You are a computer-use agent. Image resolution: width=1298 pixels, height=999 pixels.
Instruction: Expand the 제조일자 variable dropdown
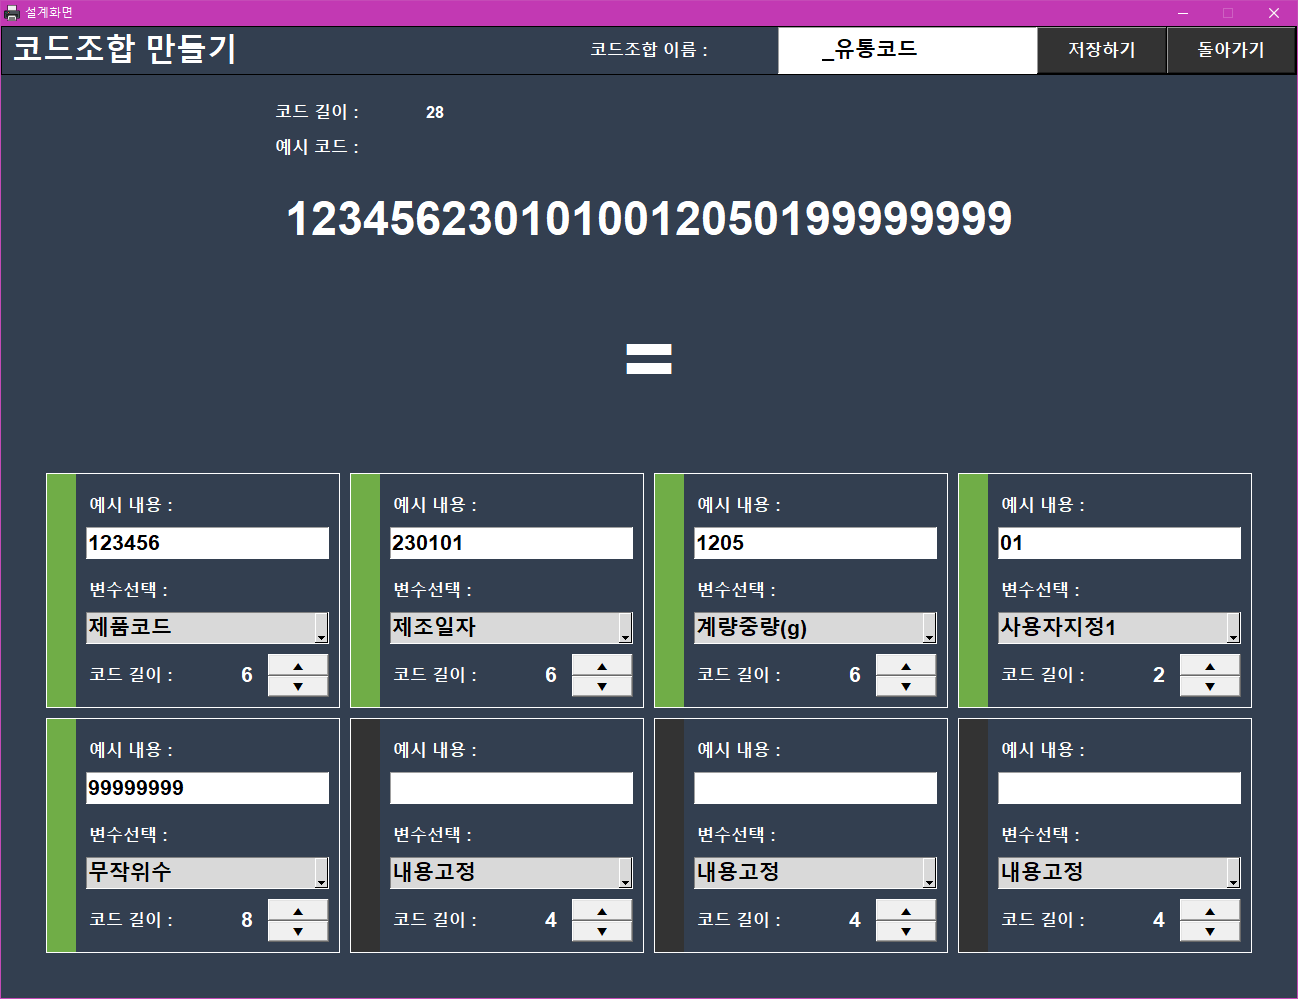click(625, 628)
